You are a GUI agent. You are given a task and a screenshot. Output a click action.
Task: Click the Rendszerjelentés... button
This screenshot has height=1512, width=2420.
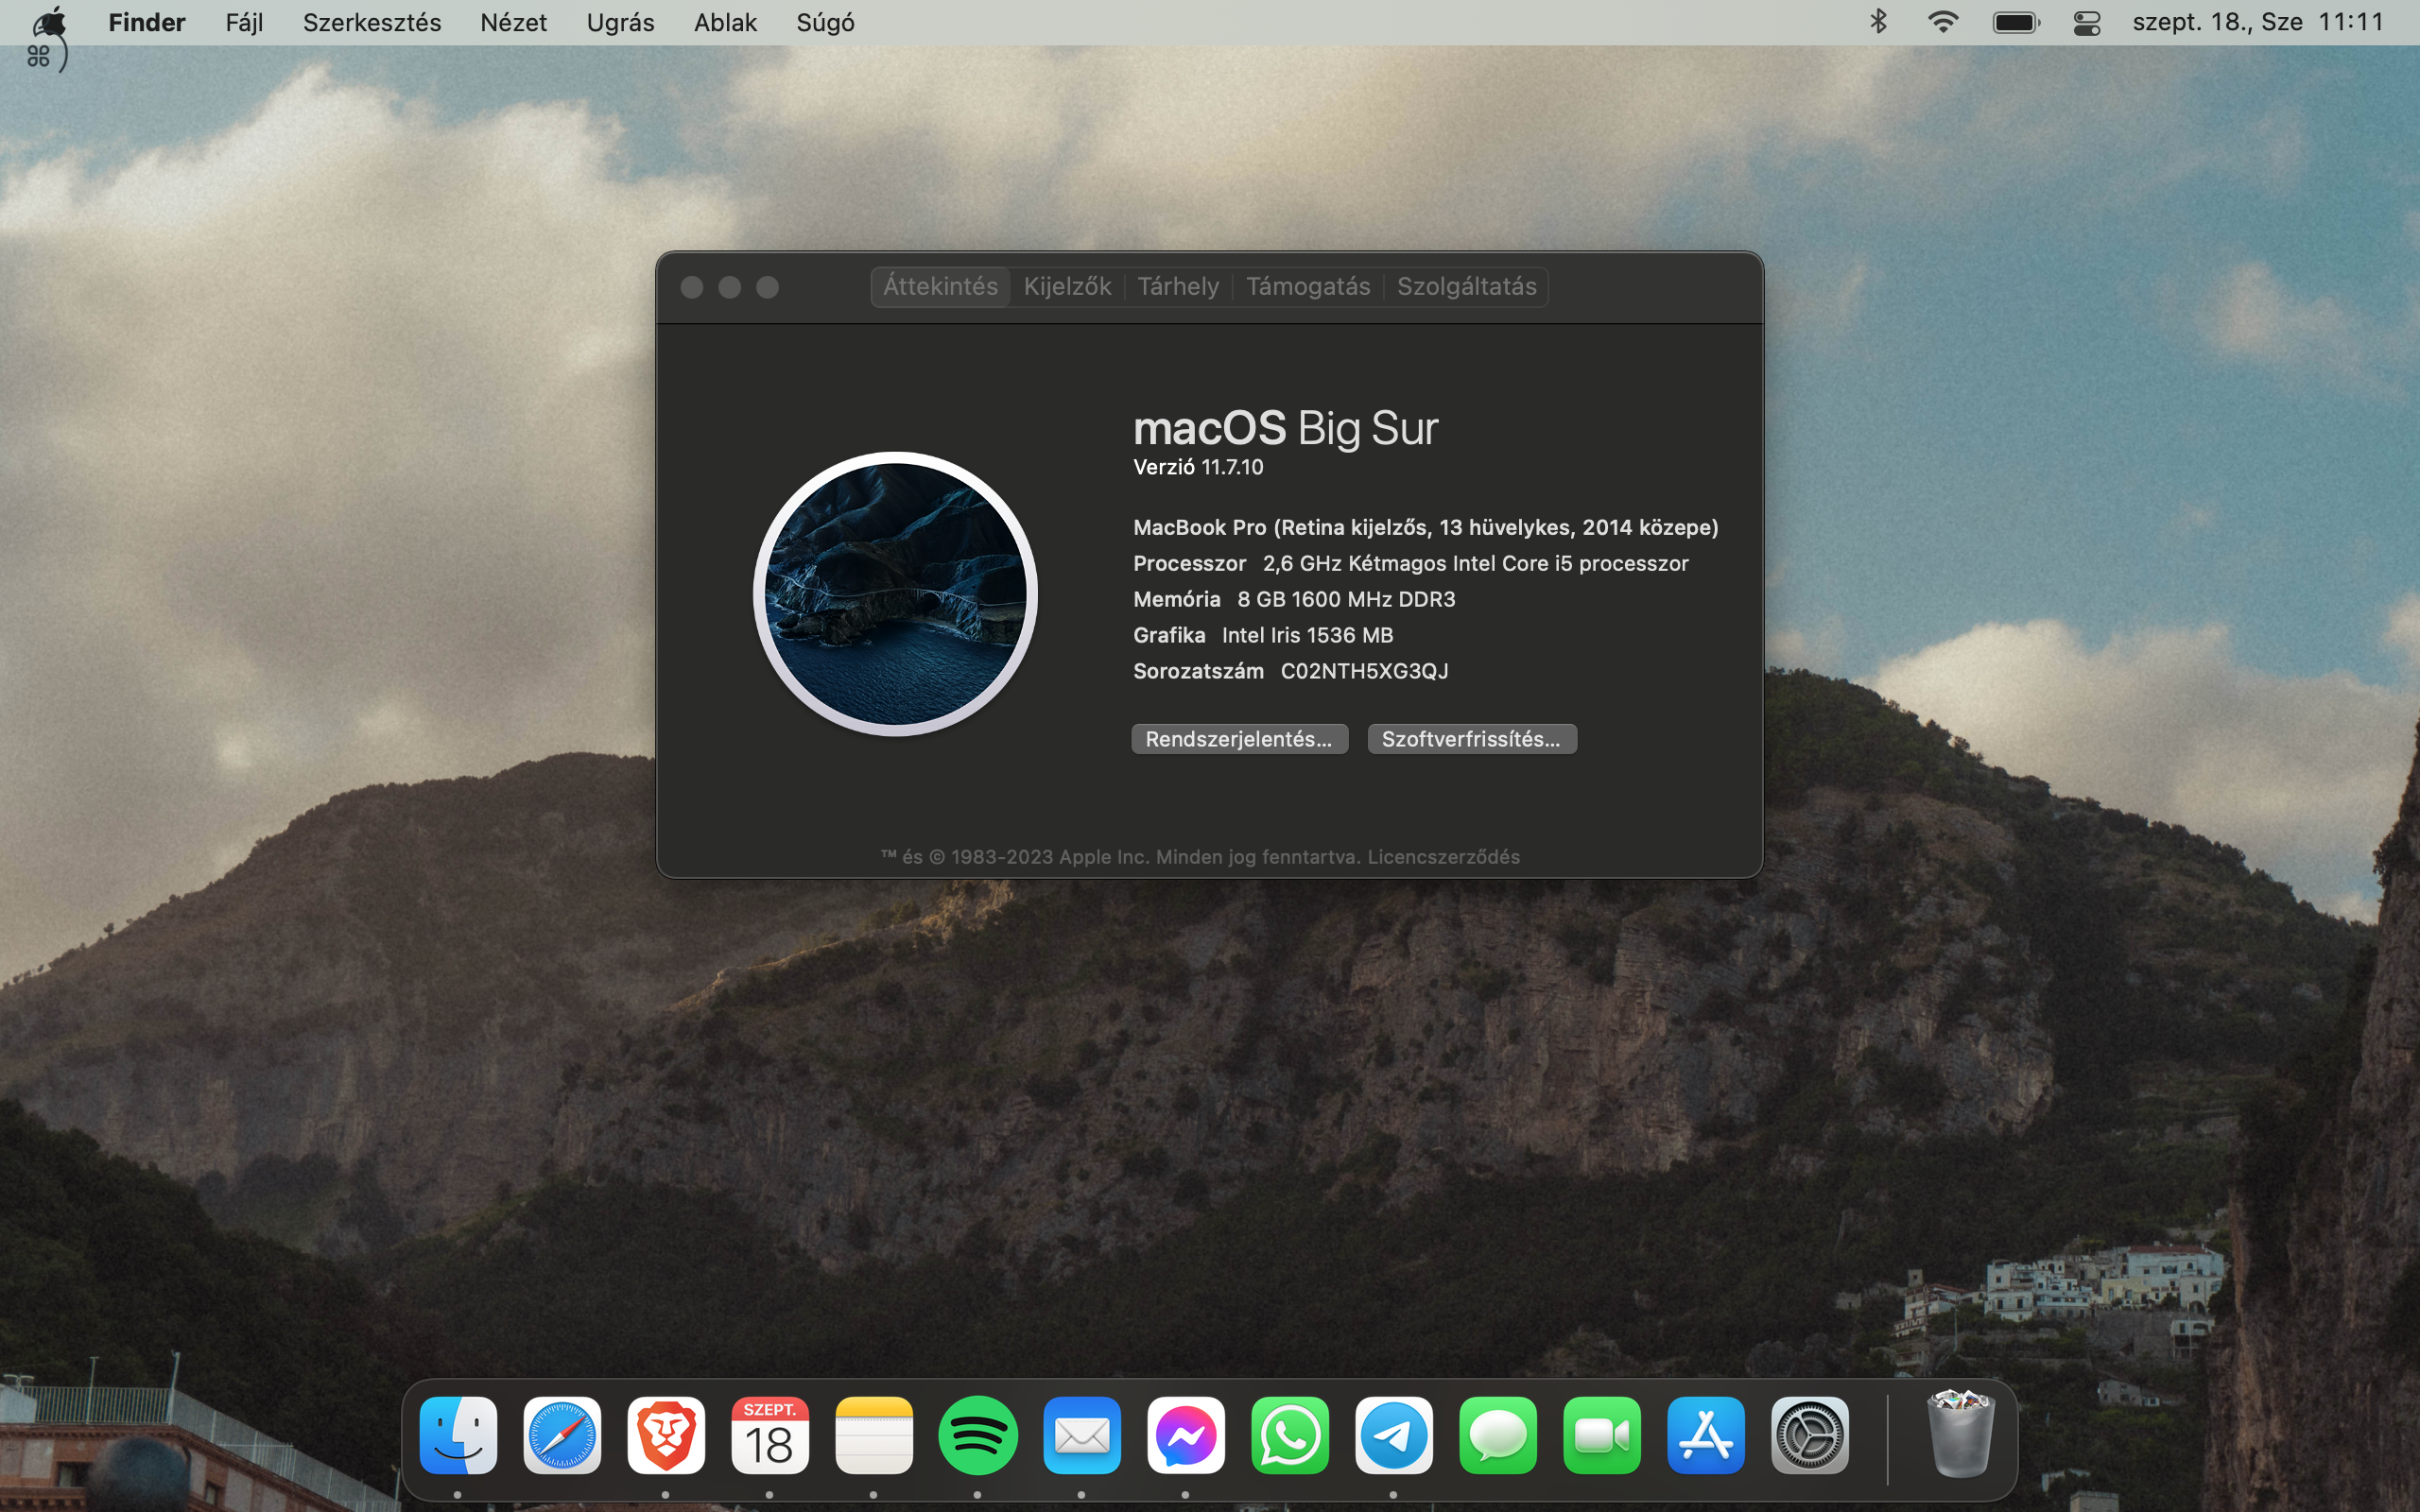click(x=1239, y=739)
